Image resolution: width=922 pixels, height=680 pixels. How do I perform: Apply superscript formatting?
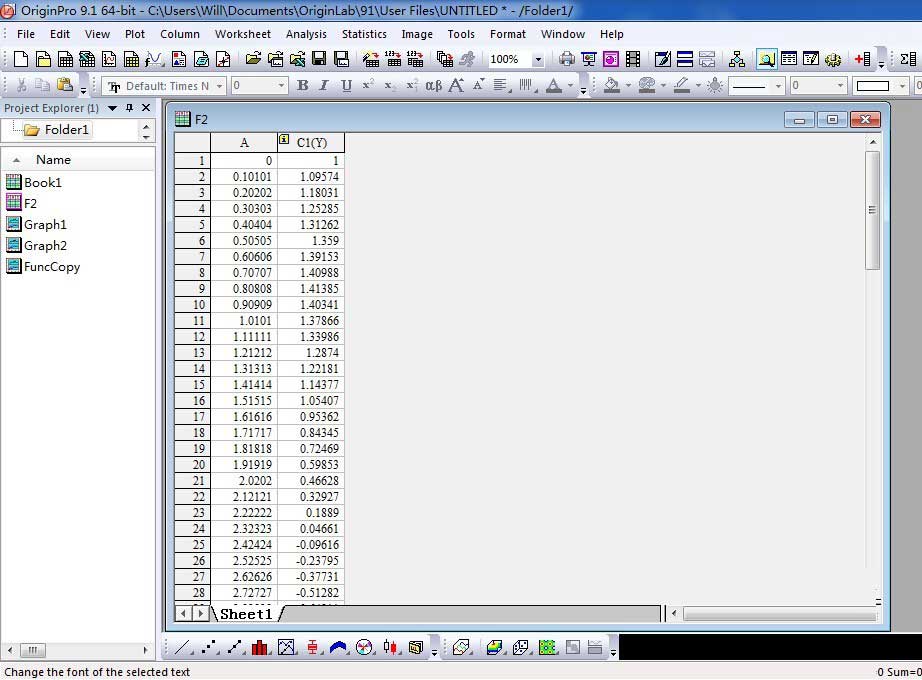[x=369, y=86]
